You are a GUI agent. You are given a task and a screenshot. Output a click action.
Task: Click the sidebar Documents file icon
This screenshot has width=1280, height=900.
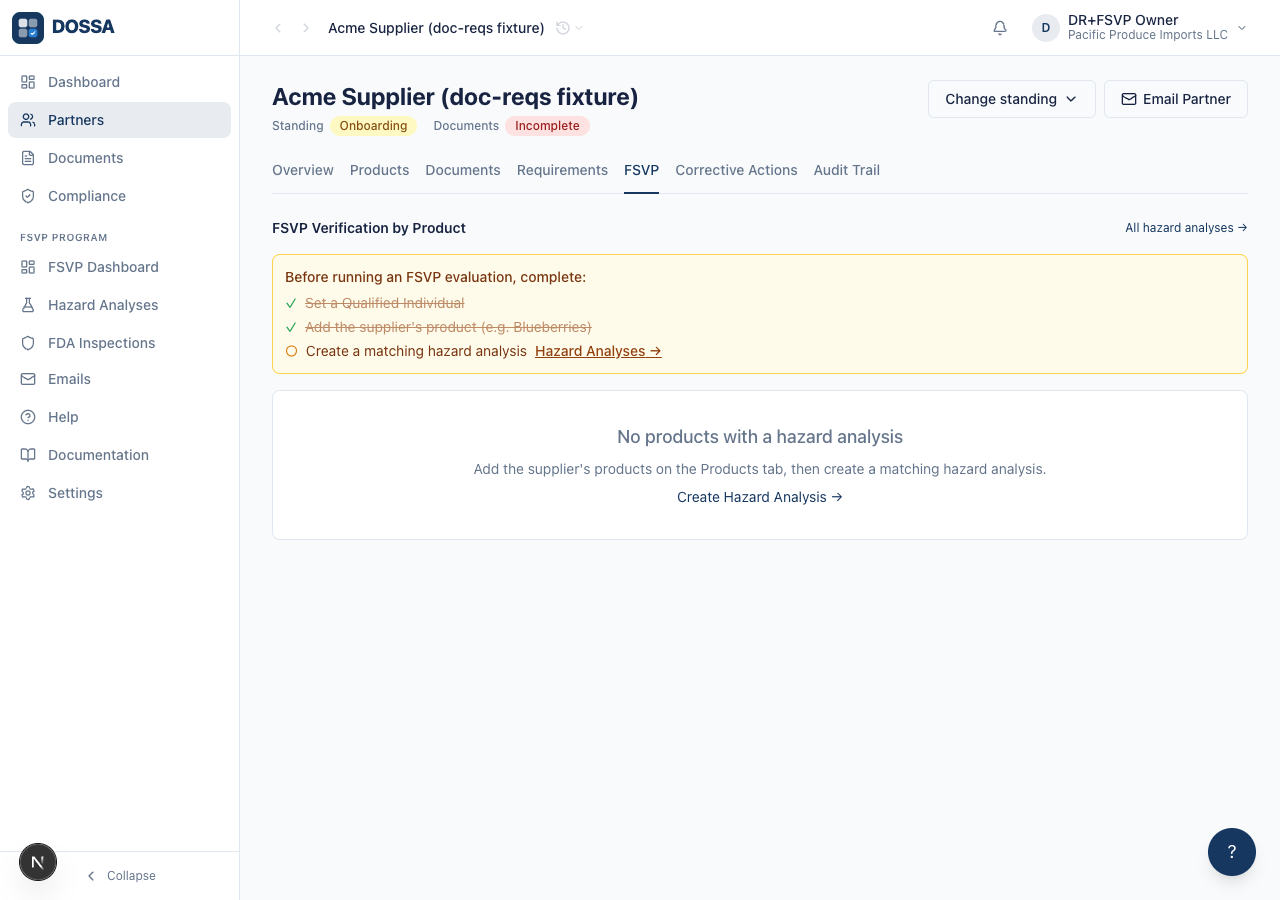(x=28, y=158)
